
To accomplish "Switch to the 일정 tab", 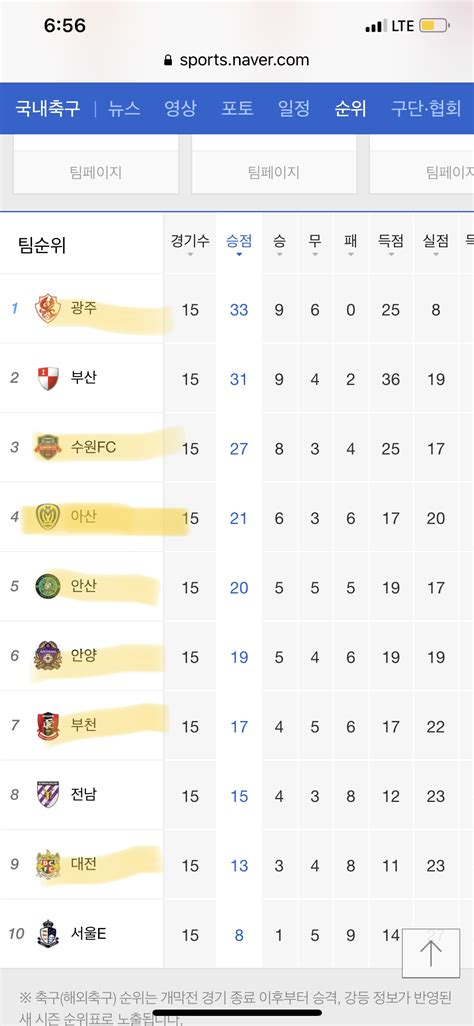I will click(294, 108).
